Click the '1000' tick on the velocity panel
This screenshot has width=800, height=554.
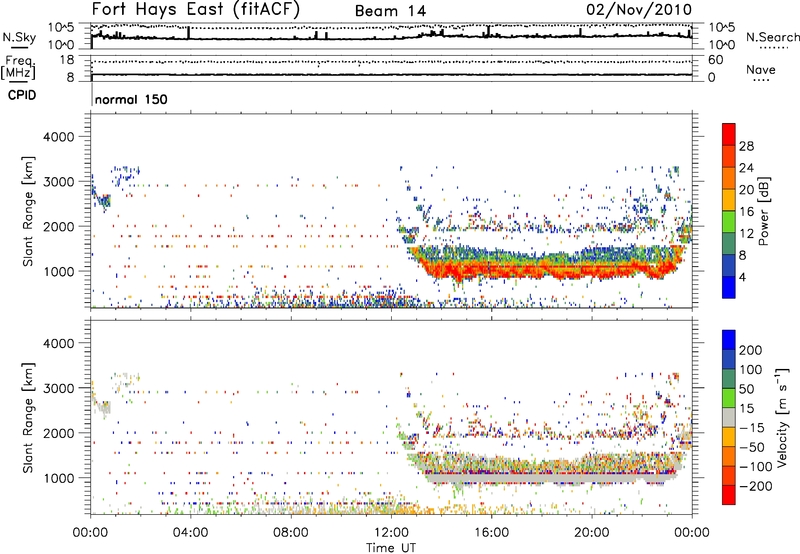point(58,478)
